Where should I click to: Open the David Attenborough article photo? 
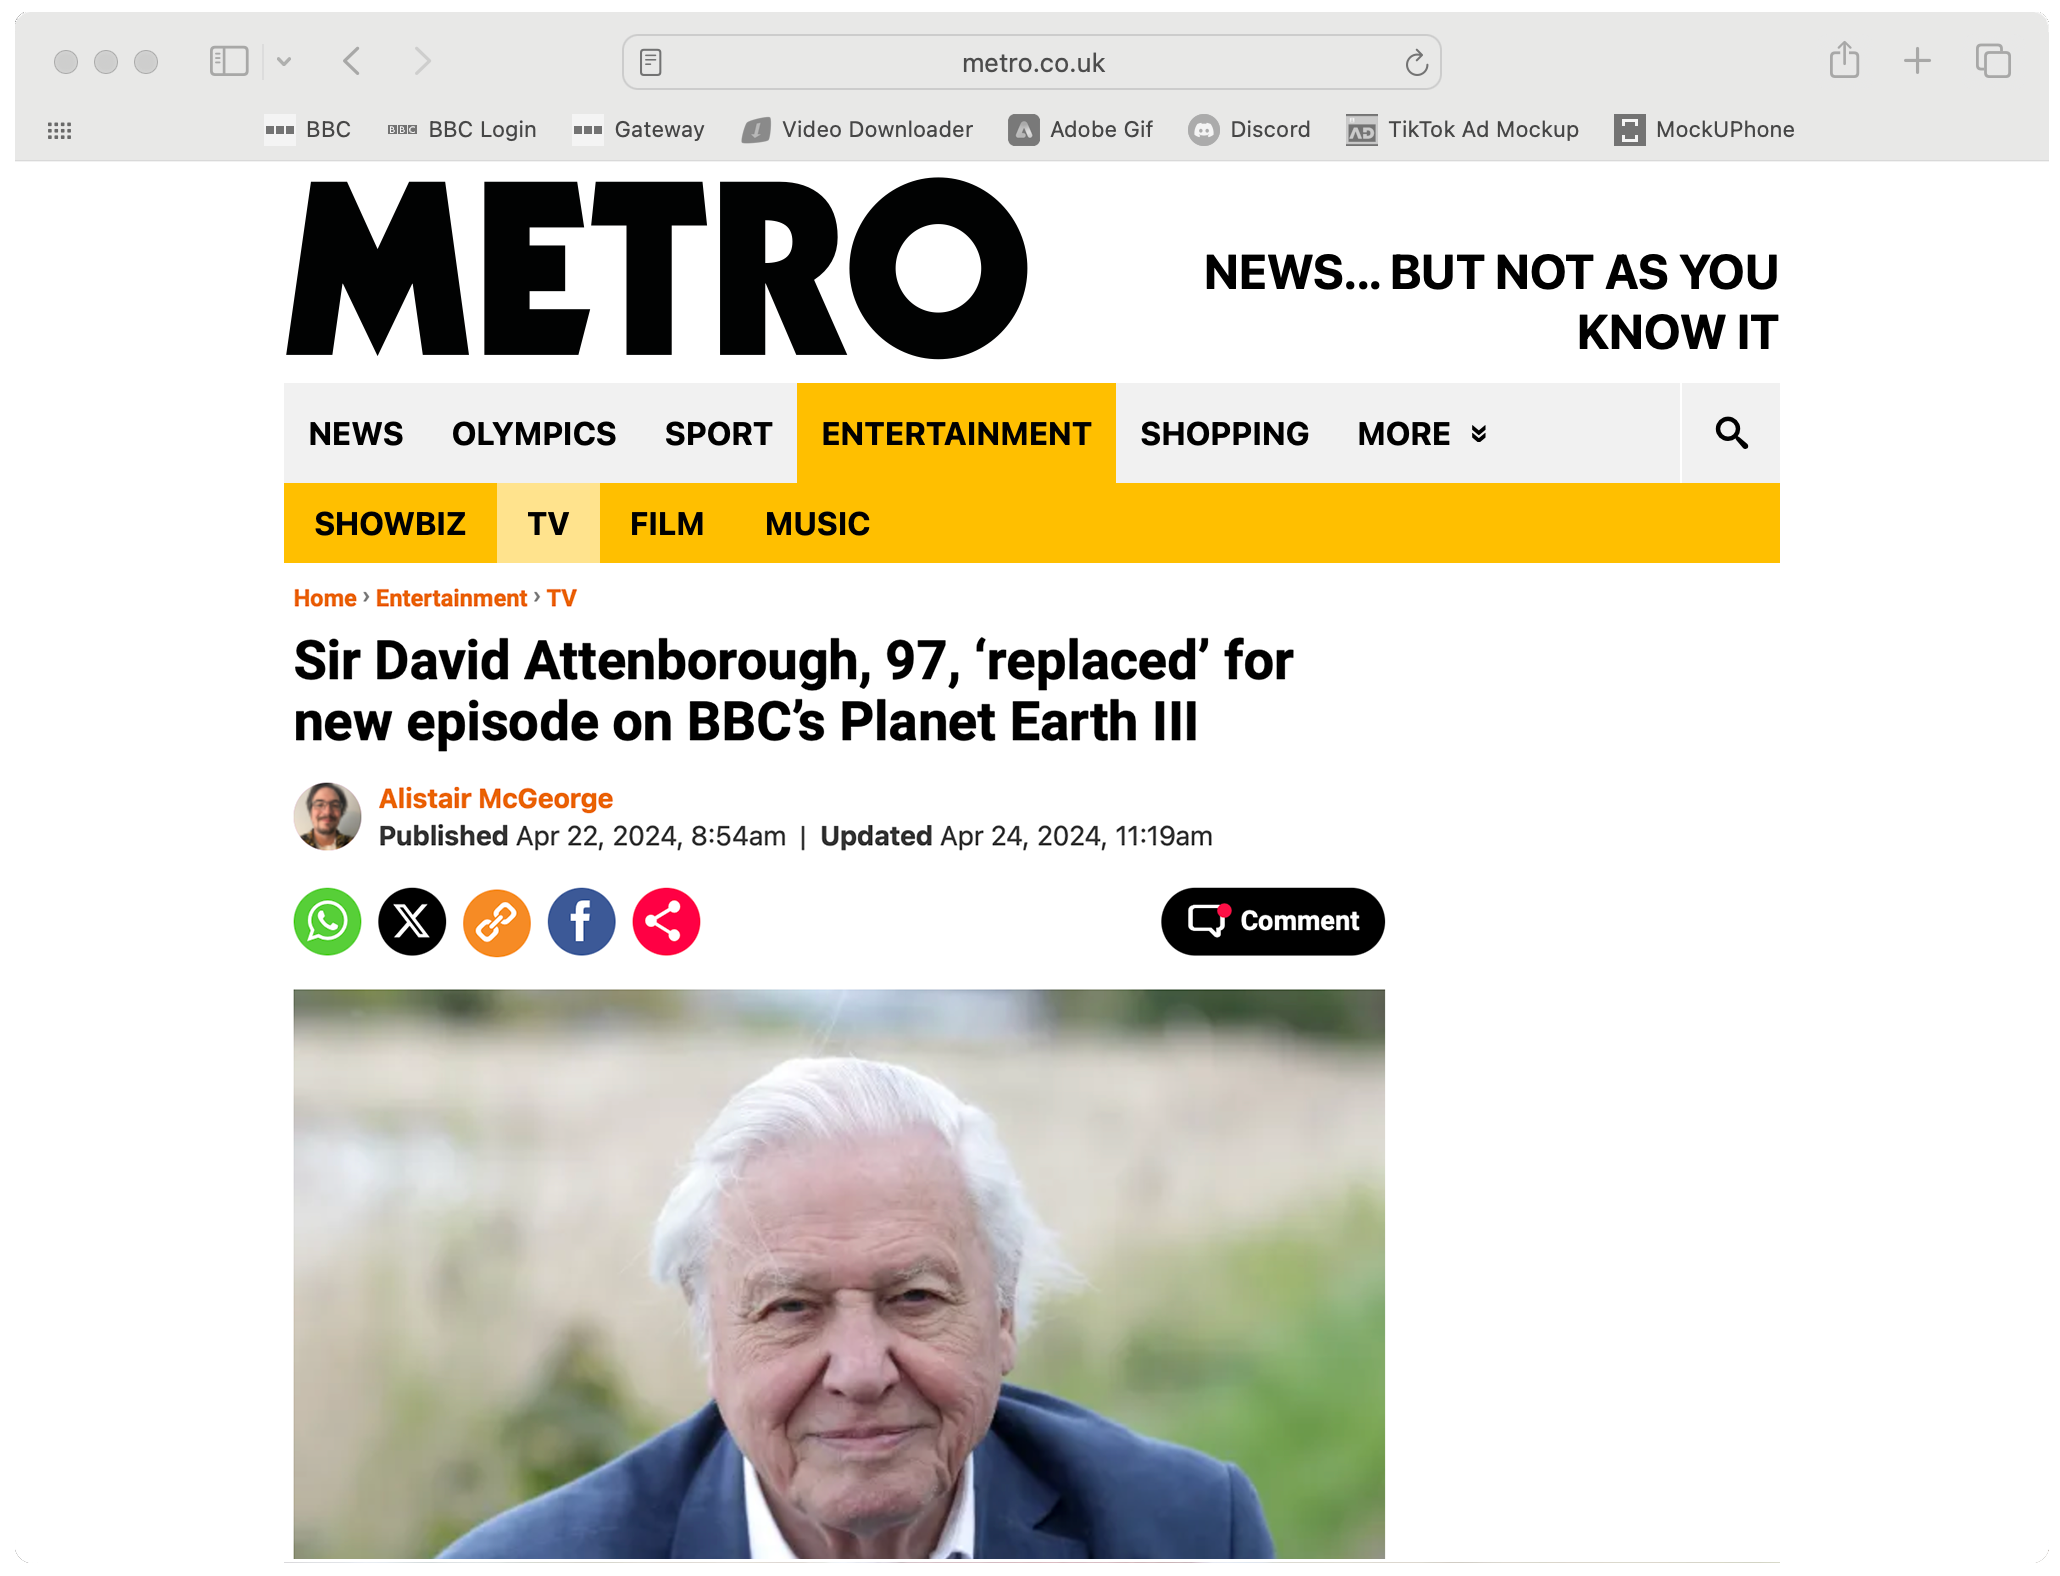click(x=839, y=1273)
